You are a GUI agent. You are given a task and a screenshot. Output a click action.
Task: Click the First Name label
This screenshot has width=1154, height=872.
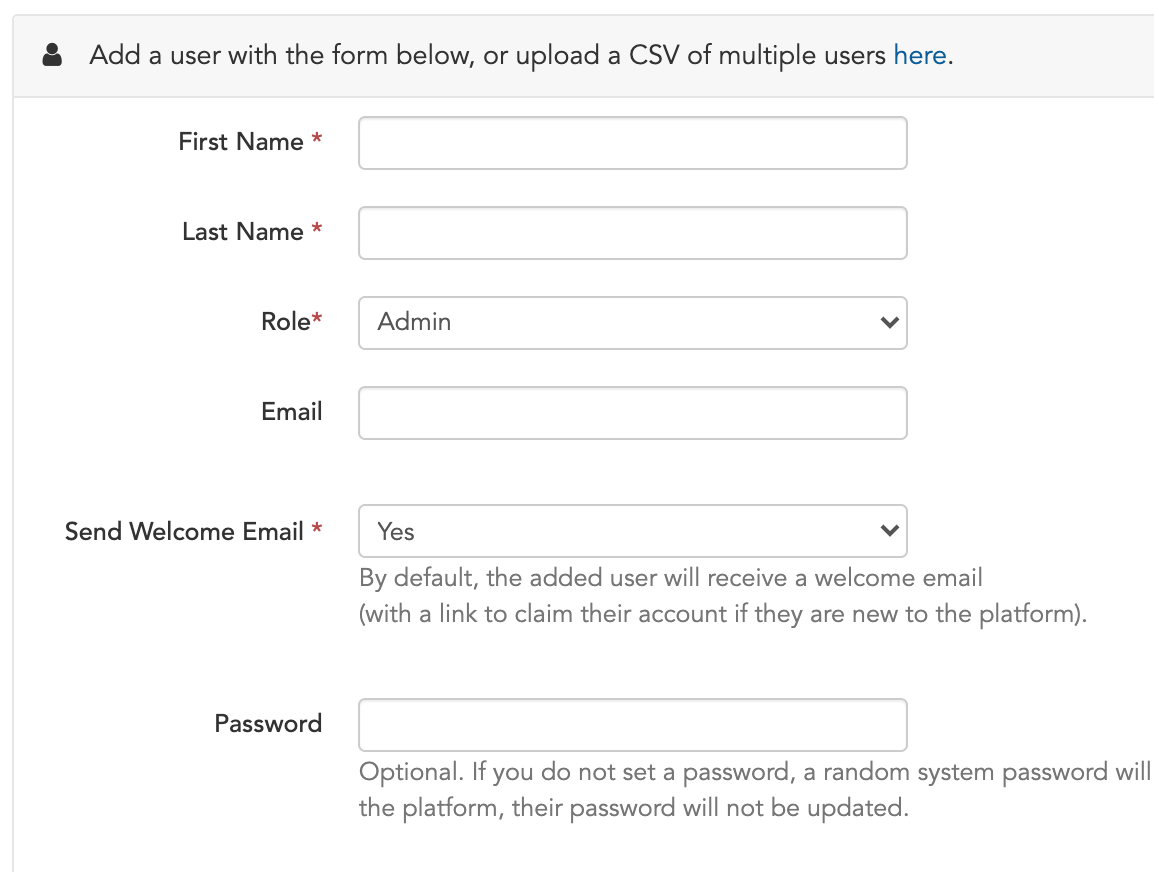[241, 141]
